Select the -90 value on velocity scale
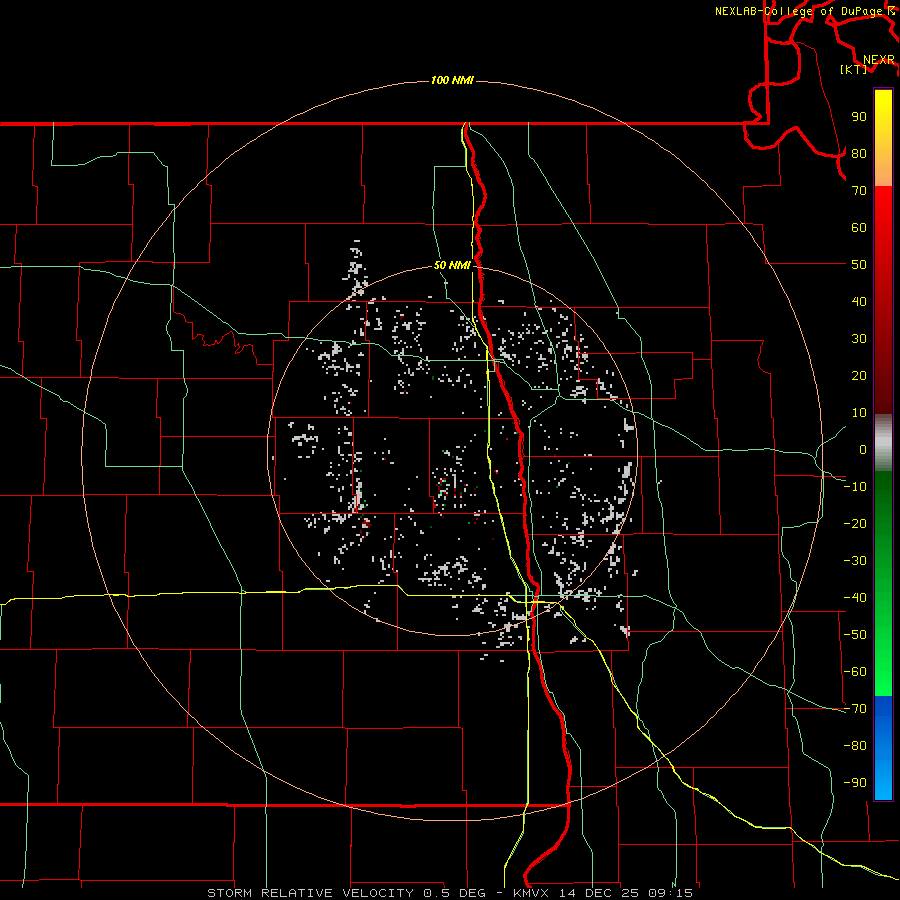The height and width of the screenshot is (900, 900). tap(855, 783)
